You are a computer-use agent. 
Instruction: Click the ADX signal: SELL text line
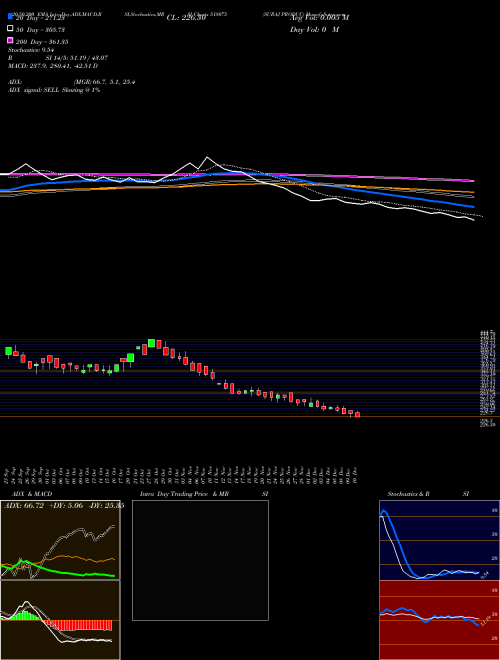54,90
